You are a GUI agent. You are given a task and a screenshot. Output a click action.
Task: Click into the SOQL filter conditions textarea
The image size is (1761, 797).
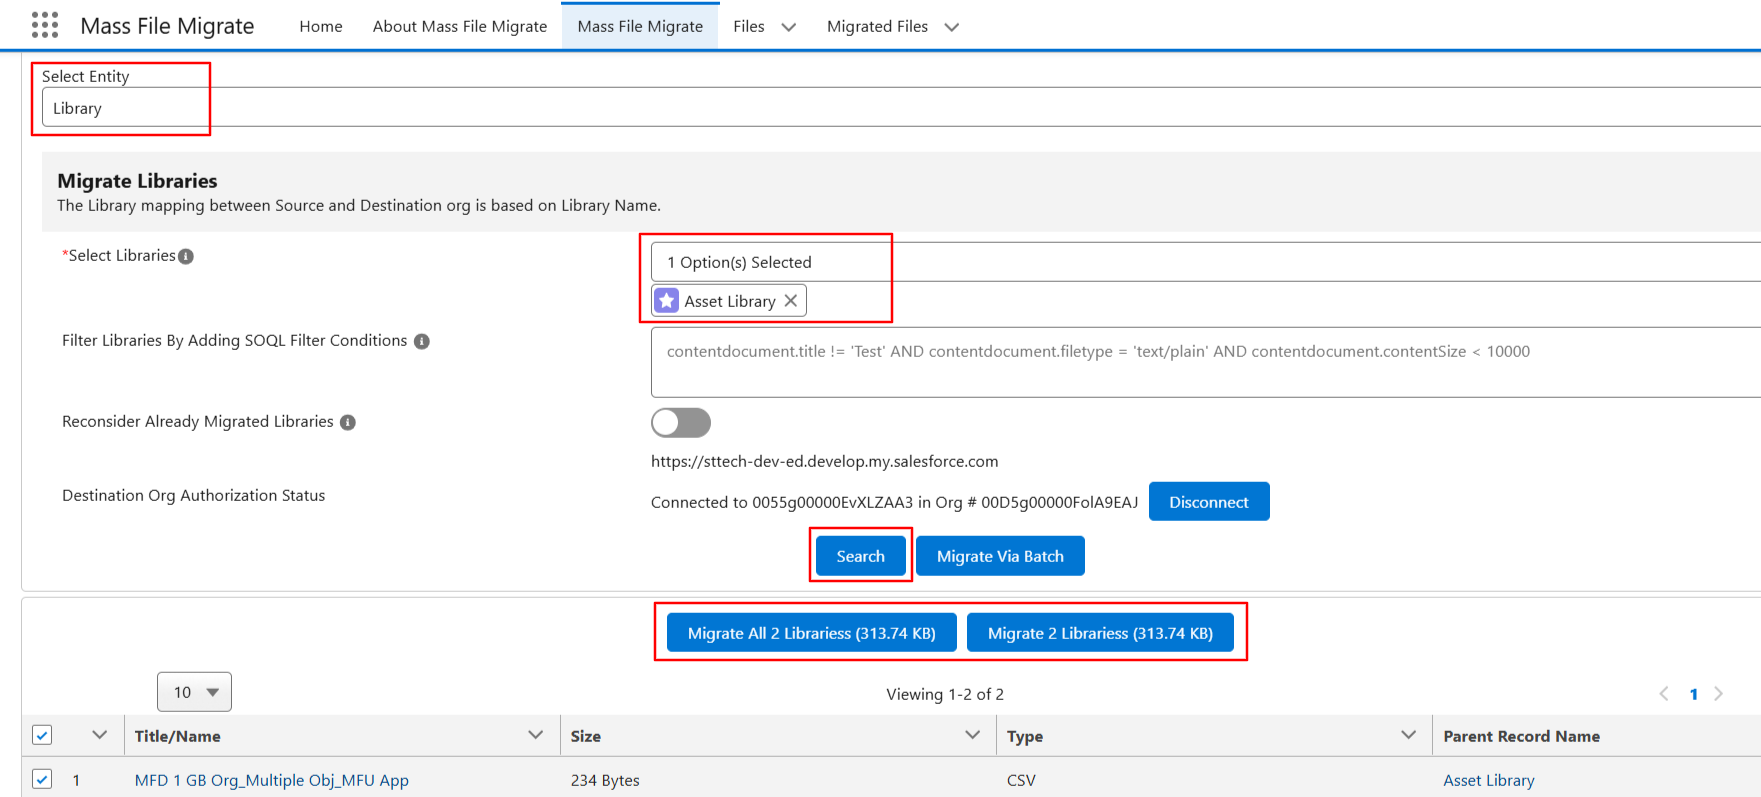1205,362
